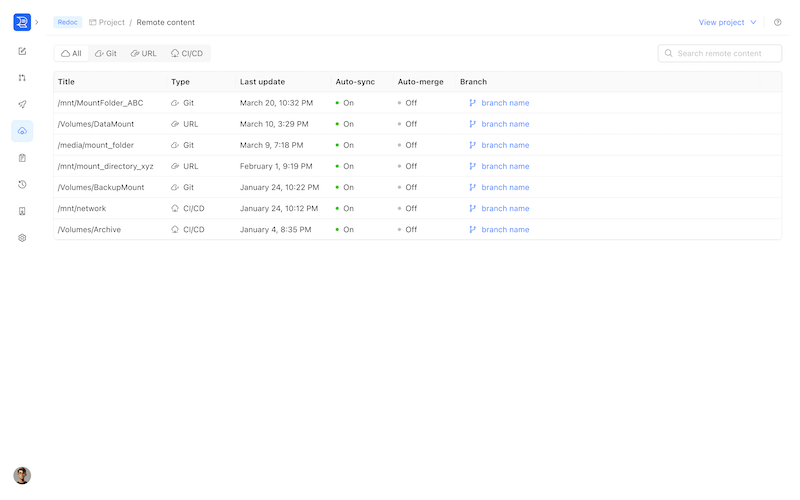Open the /mnt/mount_directory_xyz row title

click(x=106, y=166)
